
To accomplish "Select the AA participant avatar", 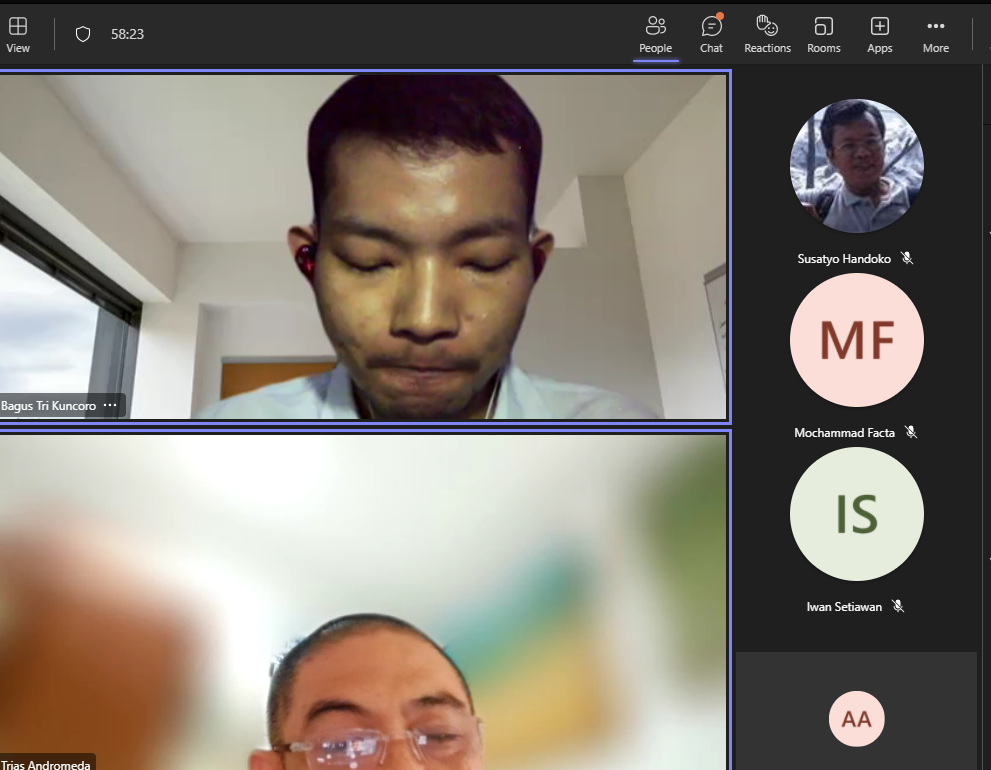I will [856, 718].
